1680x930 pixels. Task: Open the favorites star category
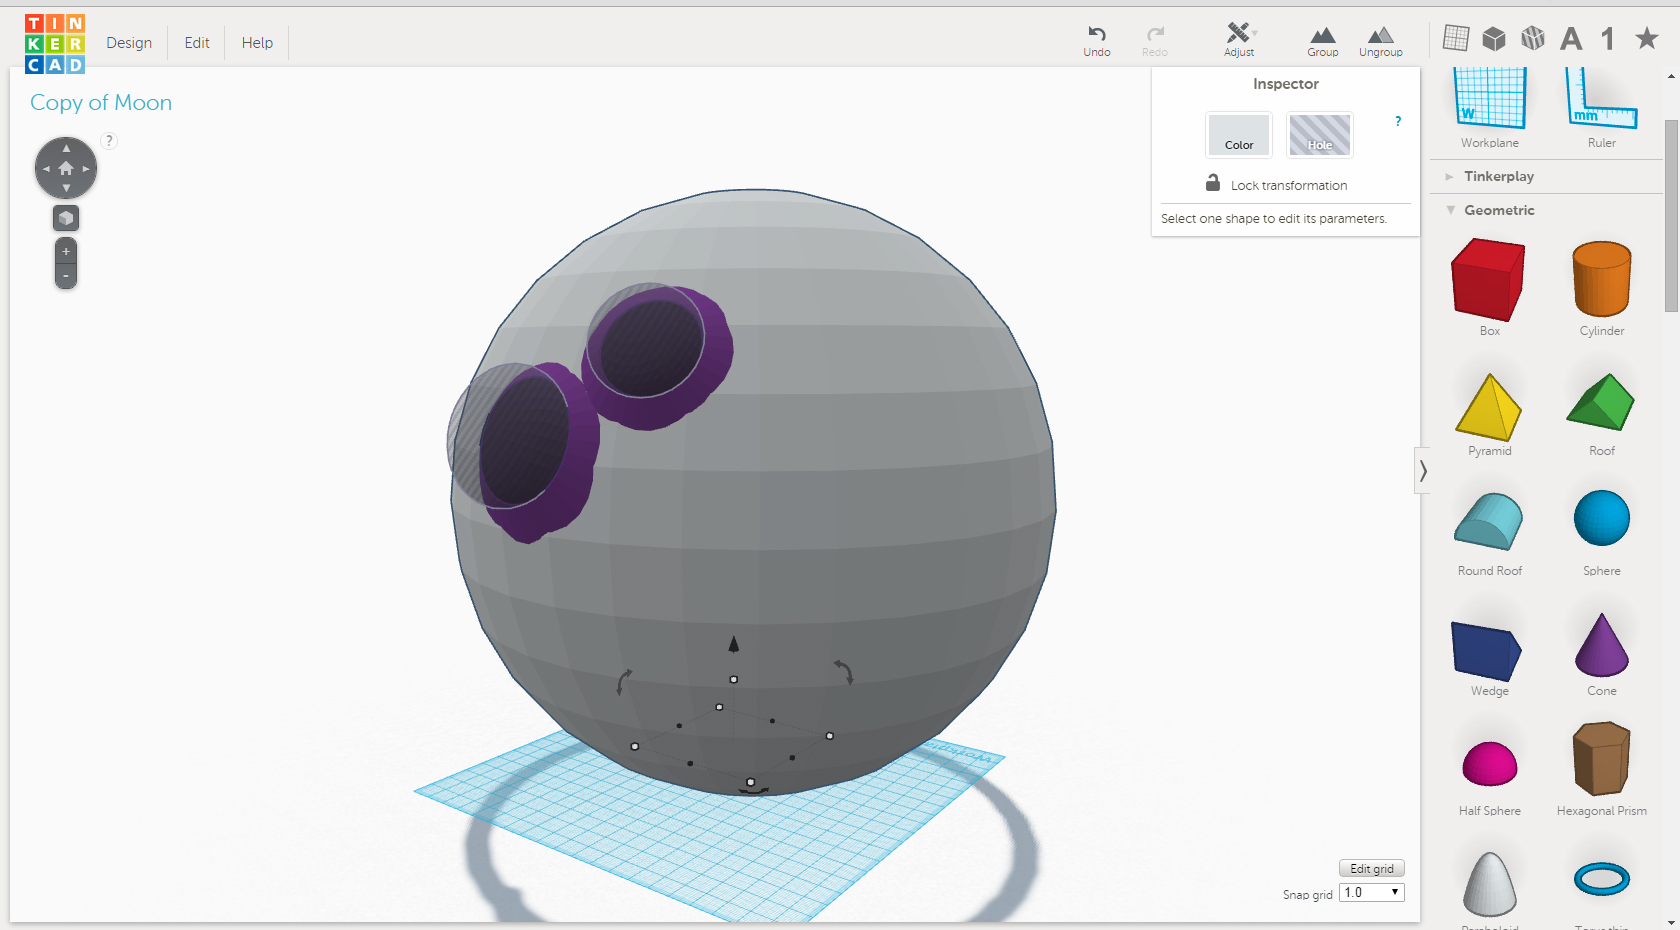click(x=1646, y=38)
